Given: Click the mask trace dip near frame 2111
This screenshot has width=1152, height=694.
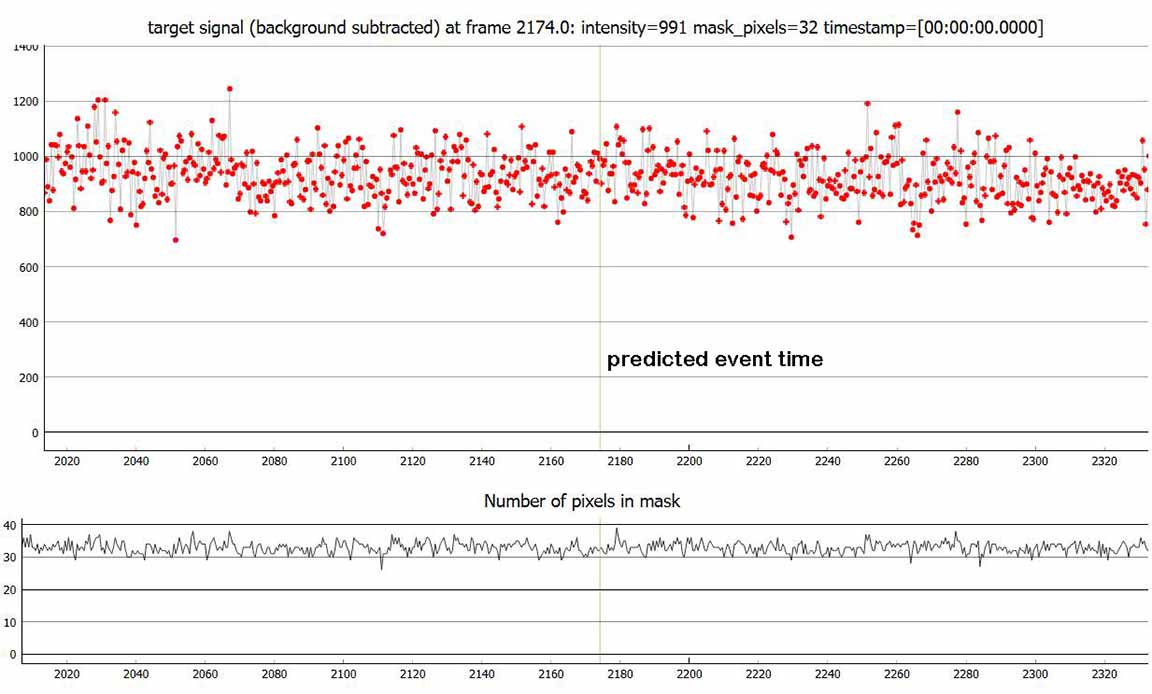Looking at the screenshot, I should click(x=381, y=568).
